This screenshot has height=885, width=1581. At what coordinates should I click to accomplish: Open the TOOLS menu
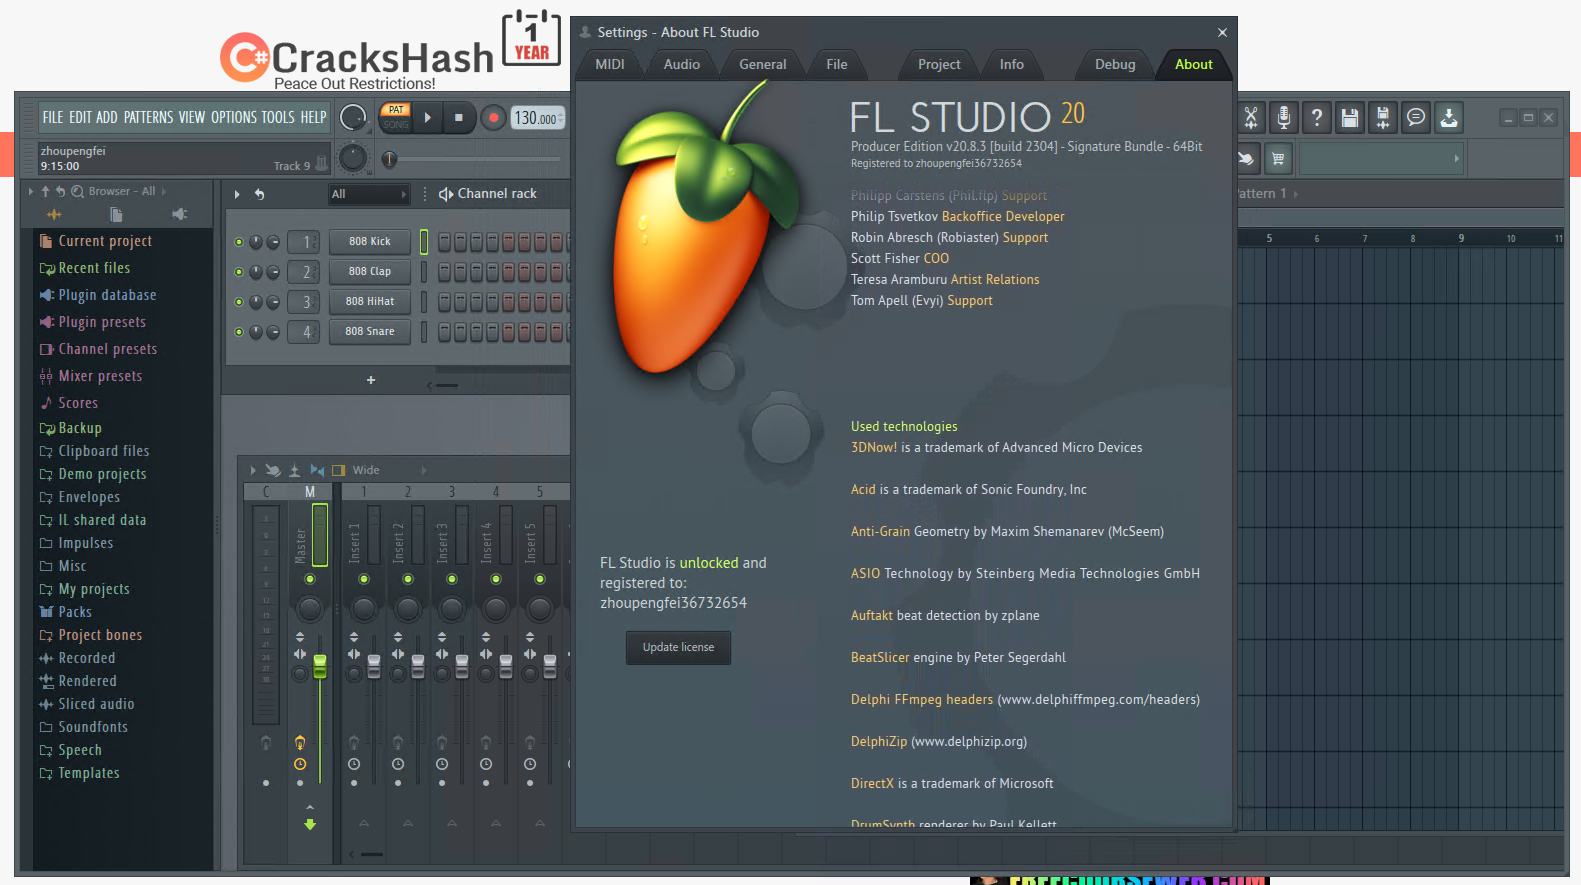point(278,117)
